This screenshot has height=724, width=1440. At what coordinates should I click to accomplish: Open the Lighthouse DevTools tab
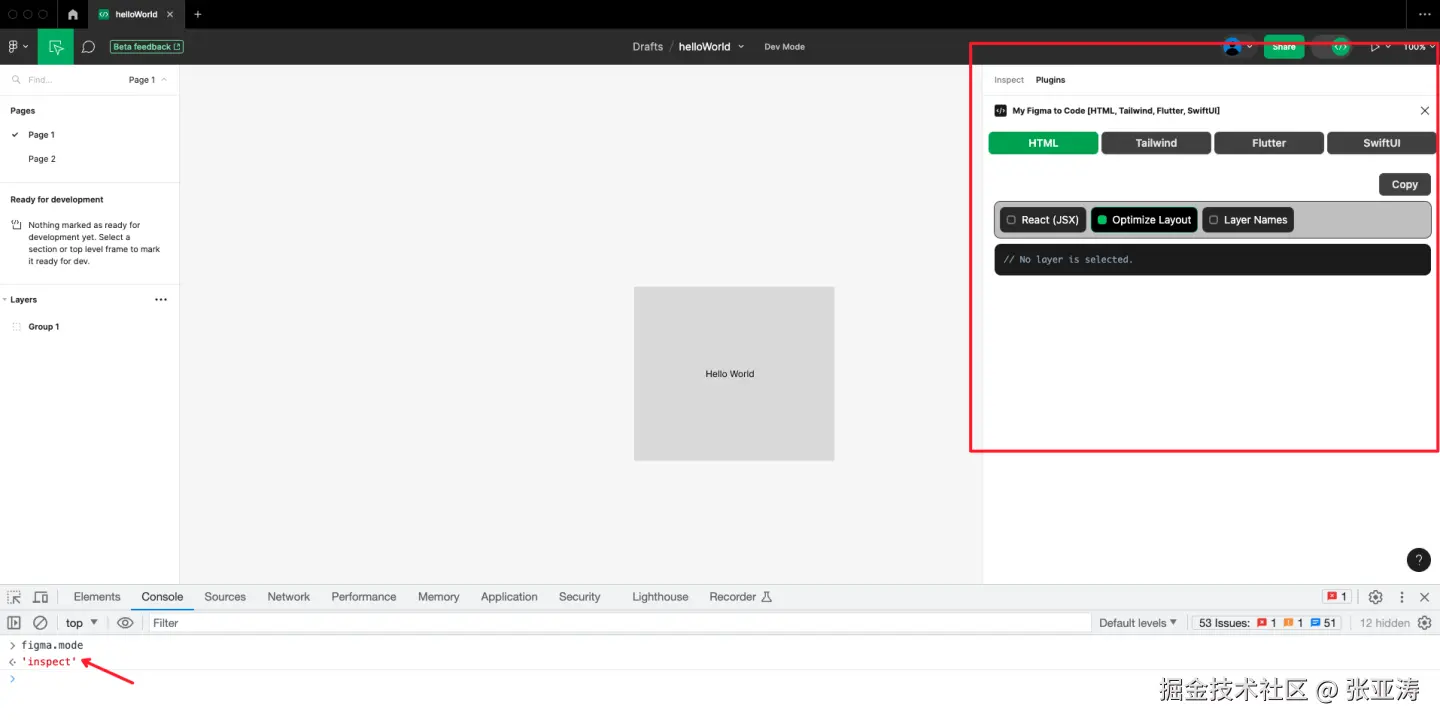click(x=660, y=597)
